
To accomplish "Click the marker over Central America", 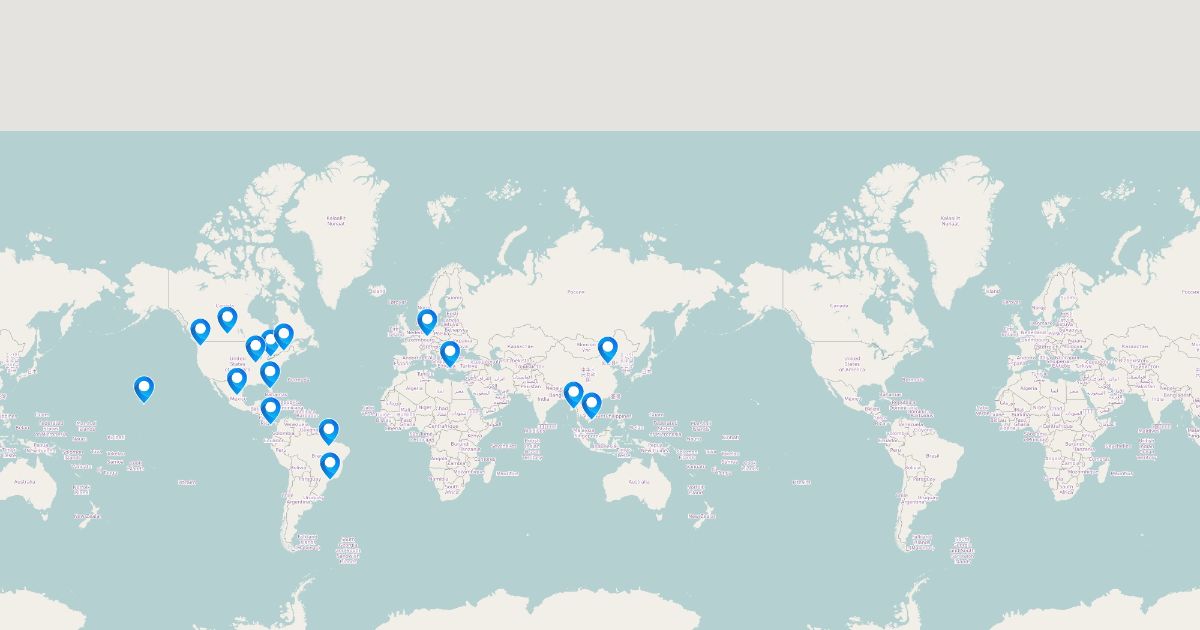I will (270, 409).
